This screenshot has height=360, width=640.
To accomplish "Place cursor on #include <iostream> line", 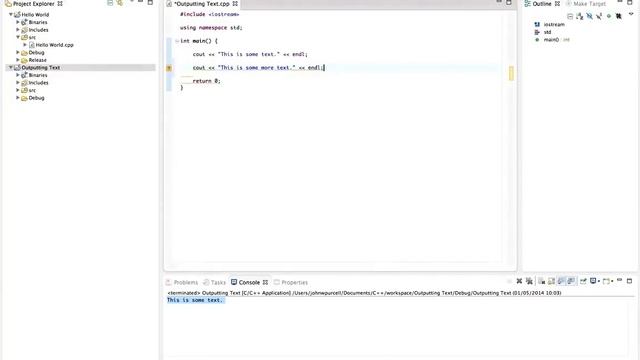I will point(209,14).
